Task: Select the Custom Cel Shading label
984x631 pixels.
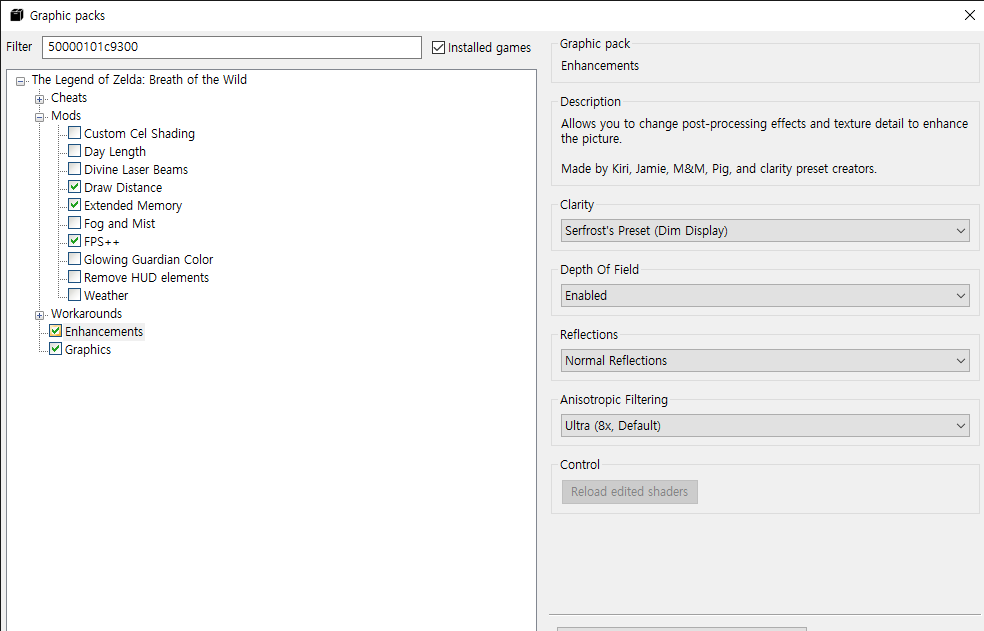Action: (139, 134)
